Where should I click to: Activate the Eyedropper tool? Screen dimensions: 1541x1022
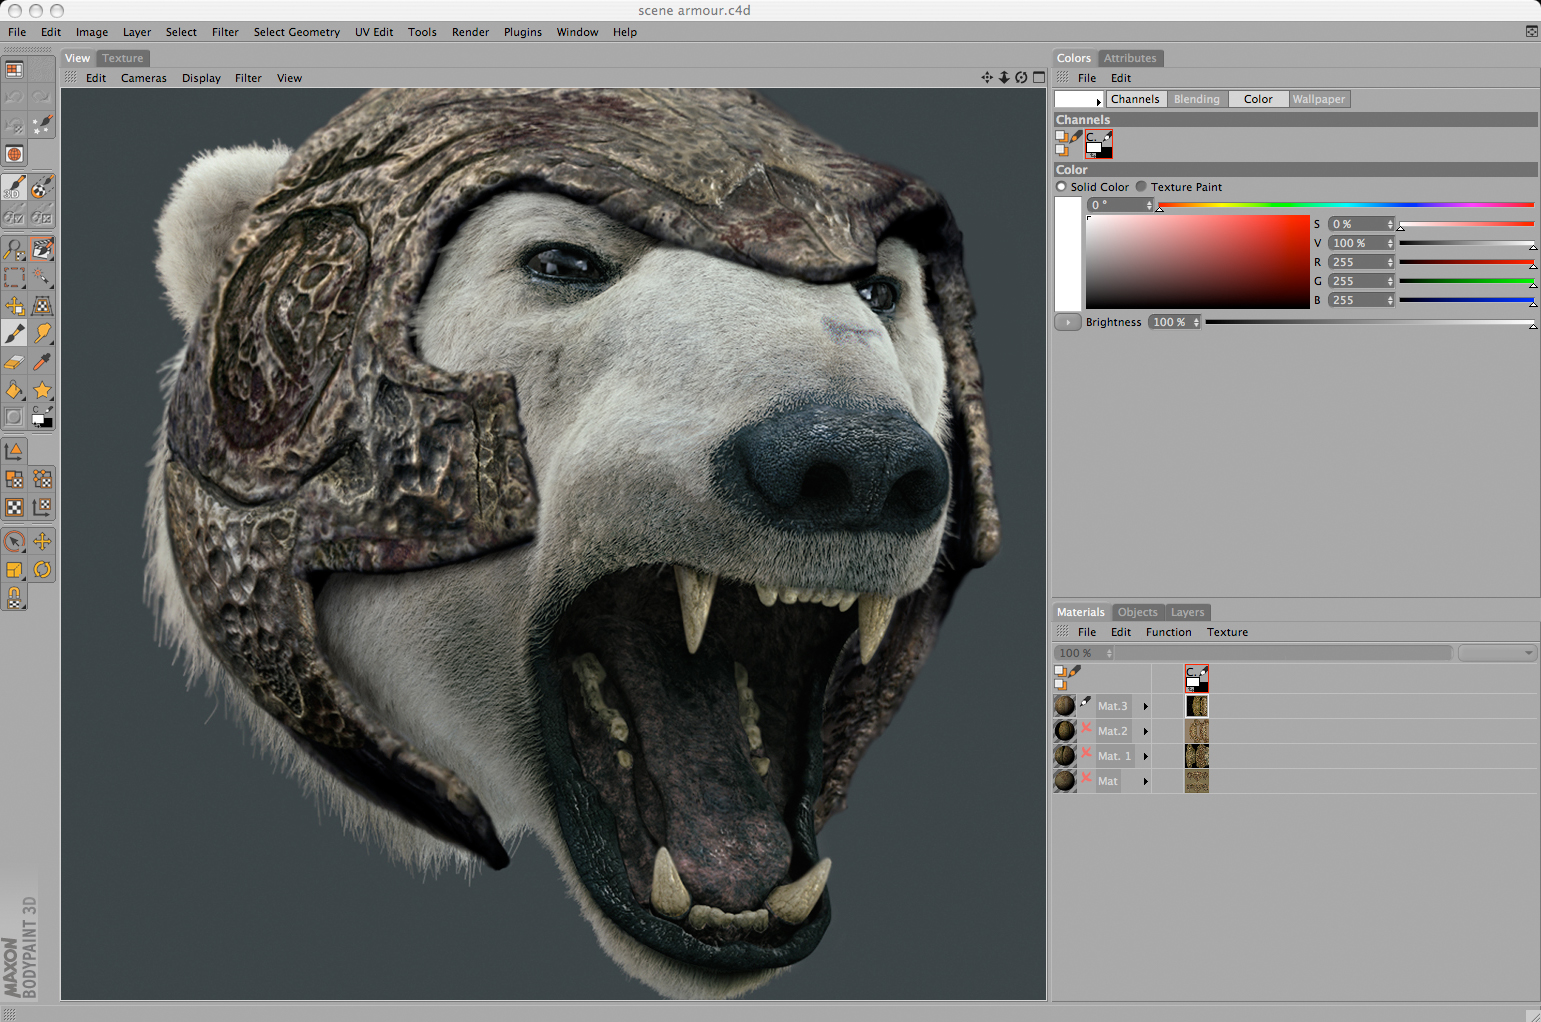pos(42,362)
